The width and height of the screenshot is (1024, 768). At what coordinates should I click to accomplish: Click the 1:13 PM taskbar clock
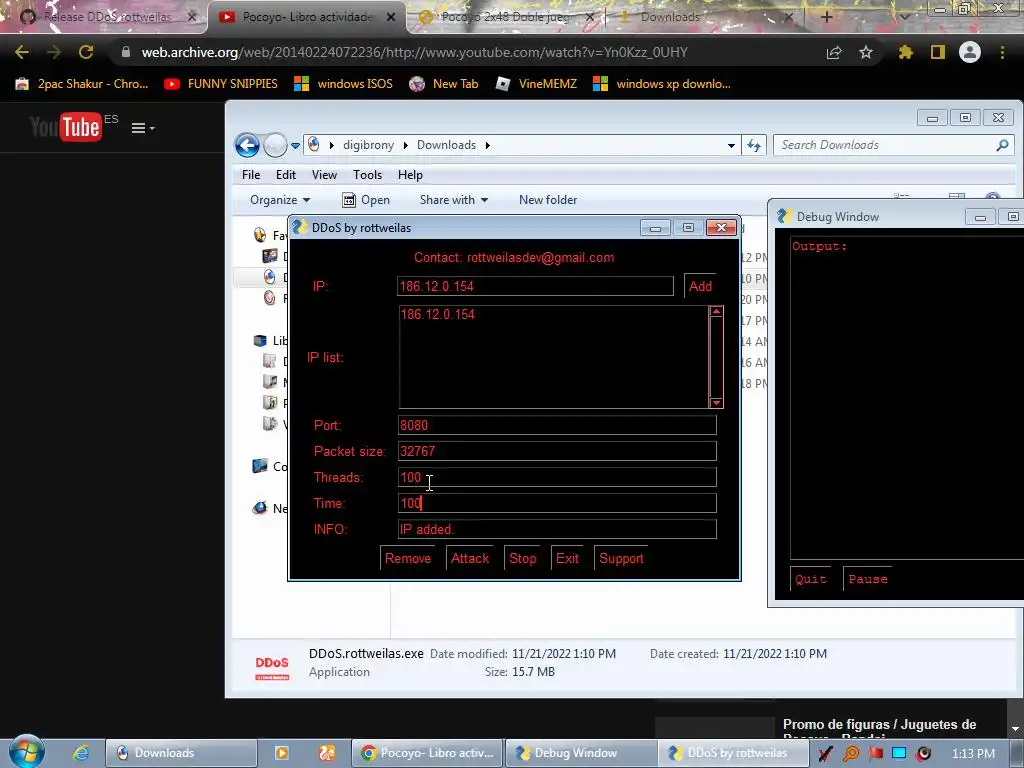[x=973, y=754]
